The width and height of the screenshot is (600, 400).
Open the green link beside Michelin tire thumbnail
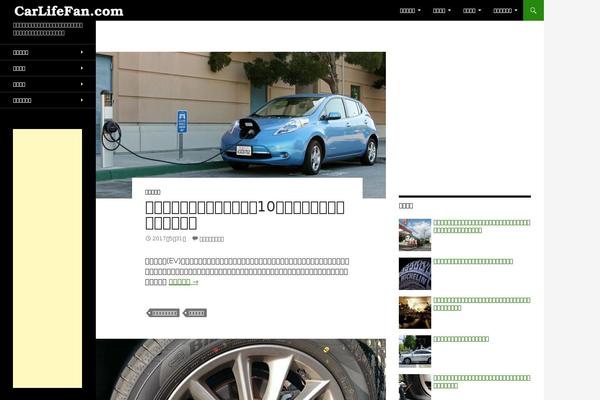click(473, 261)
